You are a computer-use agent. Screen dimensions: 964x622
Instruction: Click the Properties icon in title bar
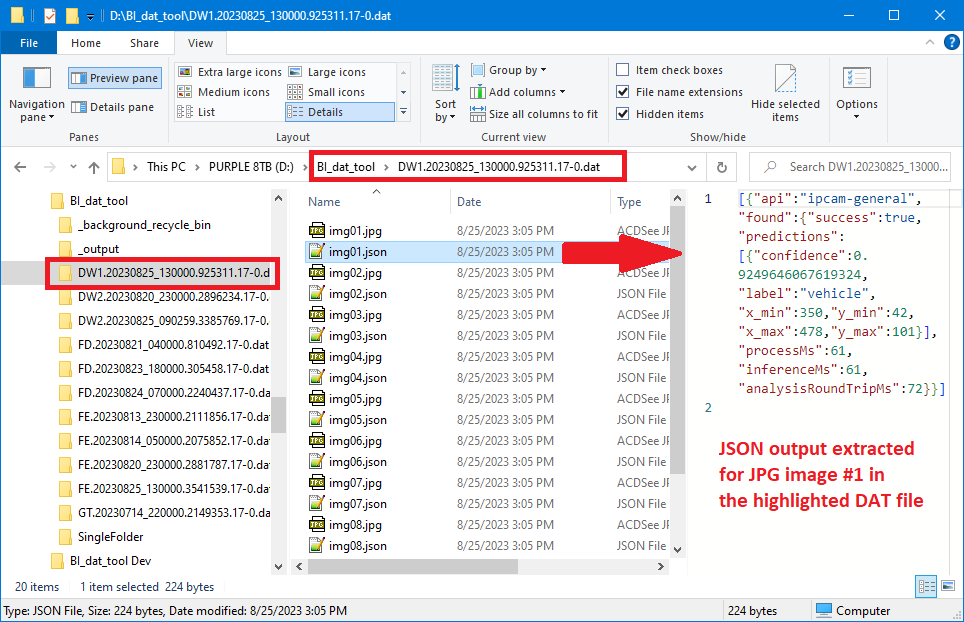[x=50, y=15]
